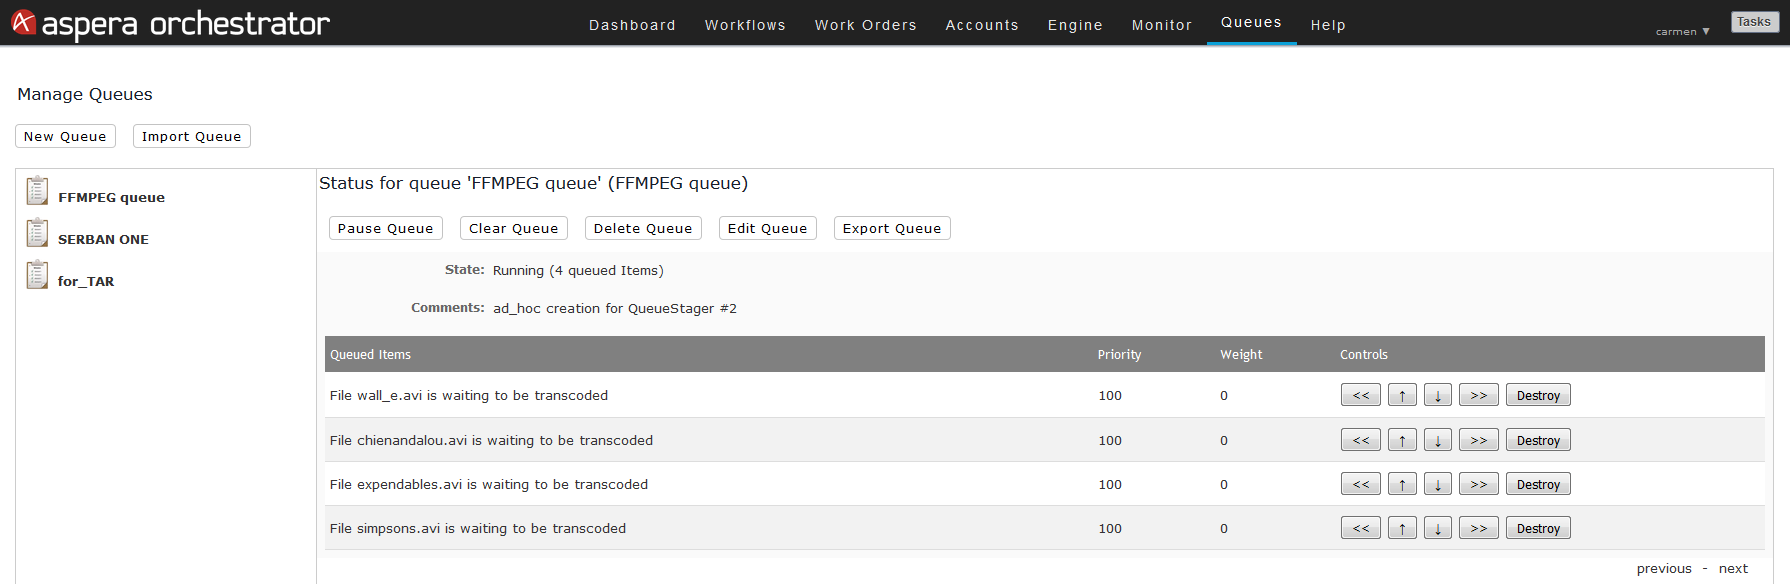Click the 'ad_hoc creation for QueueStager #2' comment
This screenshot has height=584, width=1790.
point(615,308)
